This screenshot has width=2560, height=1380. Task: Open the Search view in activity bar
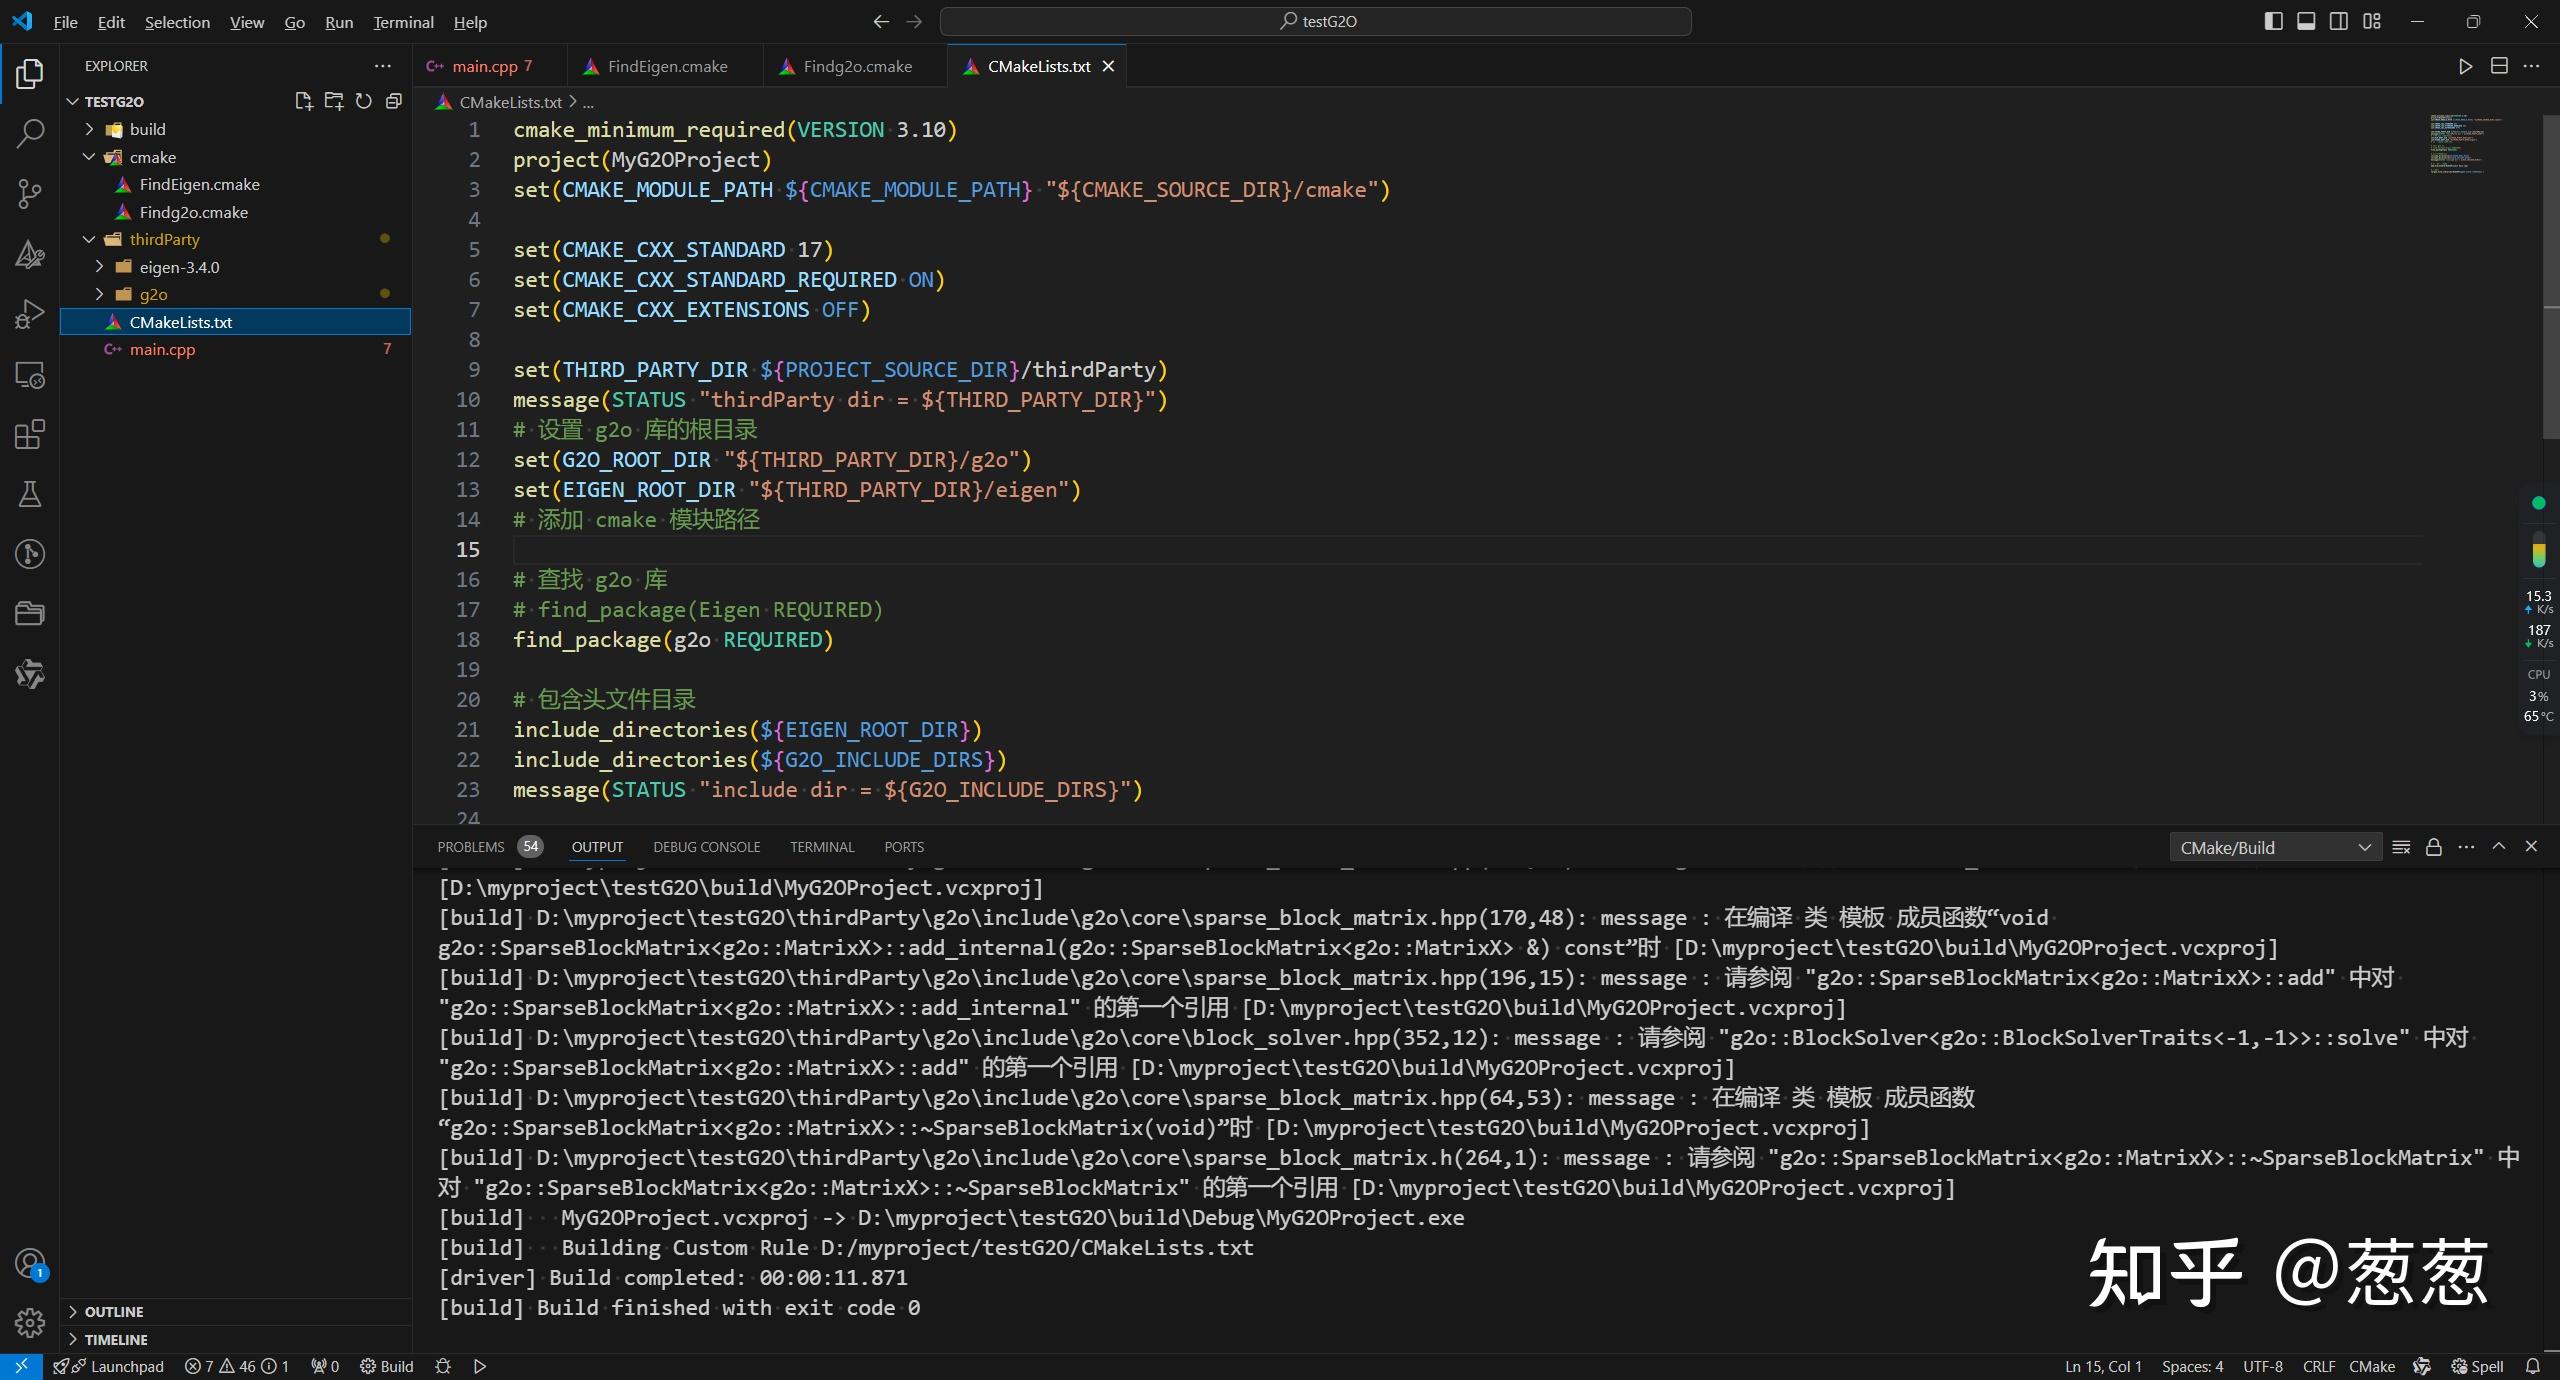[30, 133]
